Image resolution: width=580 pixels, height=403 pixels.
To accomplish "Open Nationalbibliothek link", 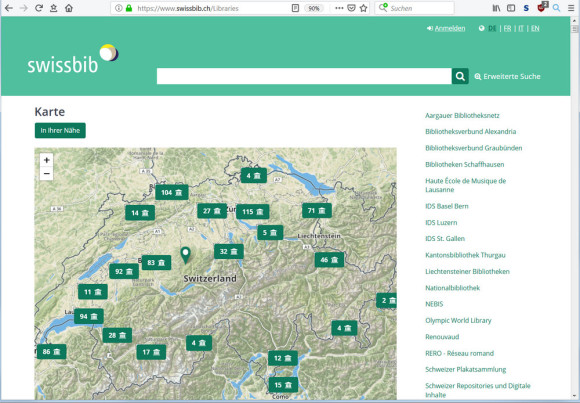I will 452,288.
